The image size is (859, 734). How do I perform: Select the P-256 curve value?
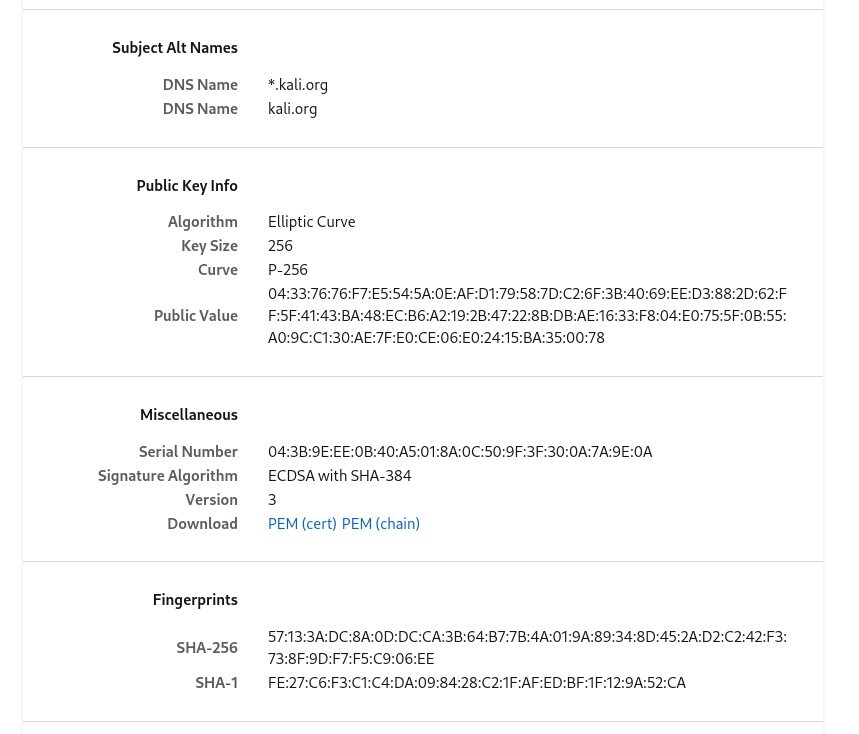point(288,270)
